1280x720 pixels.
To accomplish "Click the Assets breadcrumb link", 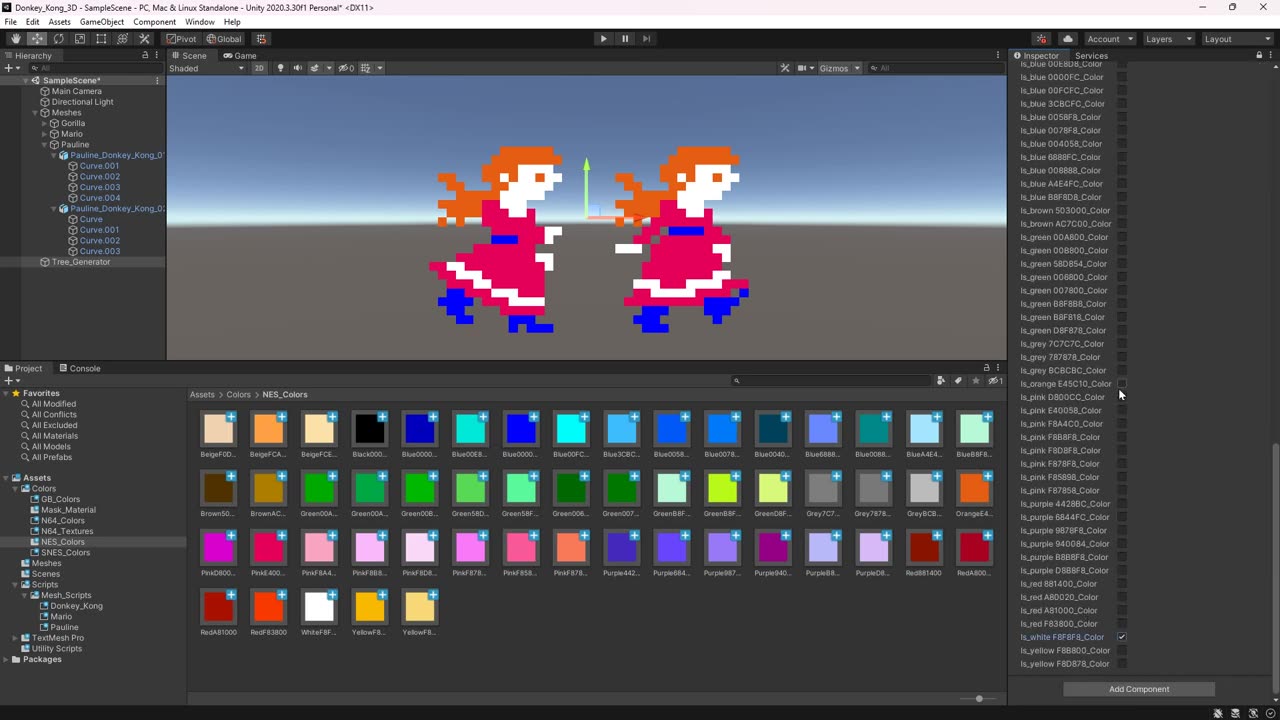I will [x=202, y=395].
